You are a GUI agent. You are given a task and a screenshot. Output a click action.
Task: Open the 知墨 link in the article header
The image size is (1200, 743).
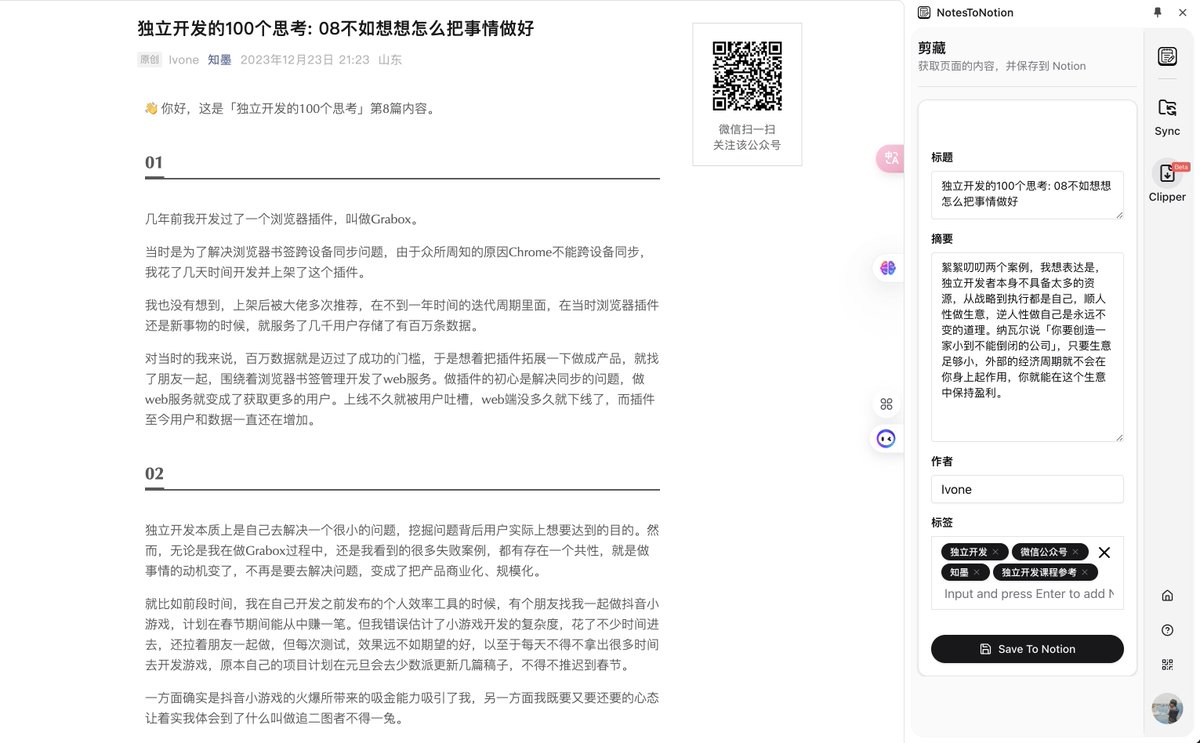pyautogui.click(x=218, y=59)
